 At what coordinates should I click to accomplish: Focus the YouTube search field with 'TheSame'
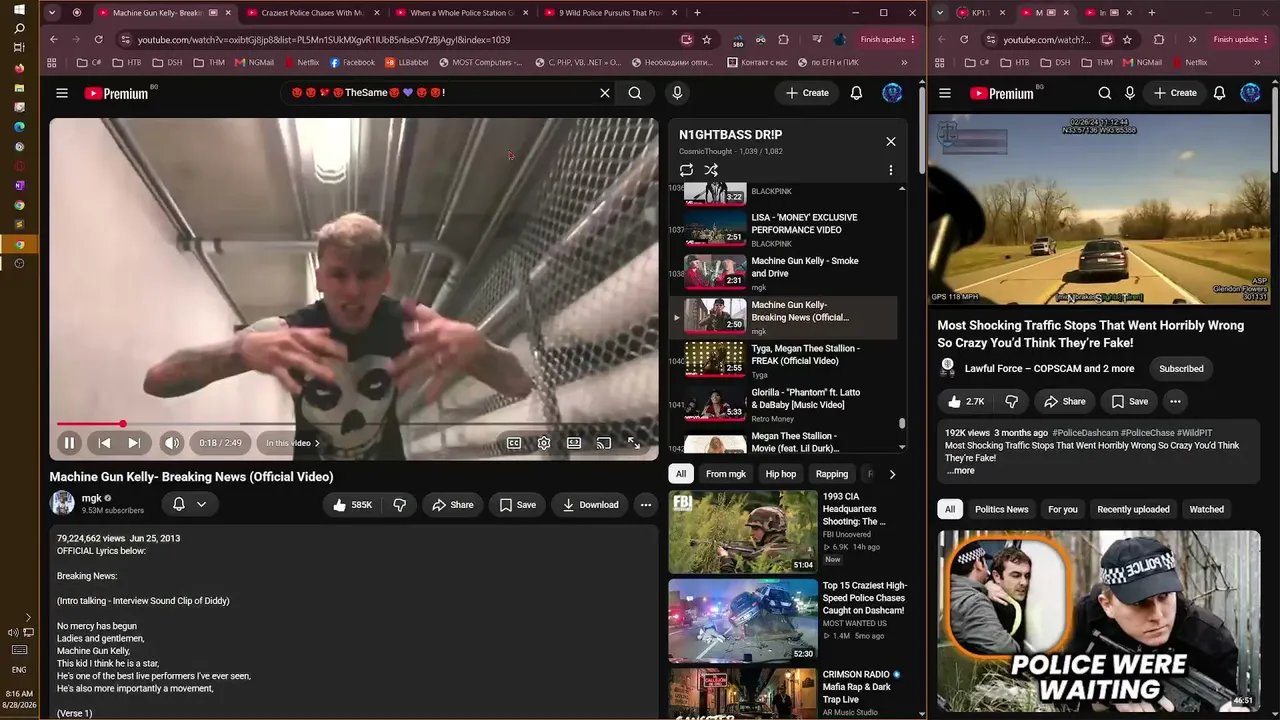tap(440, 93)
